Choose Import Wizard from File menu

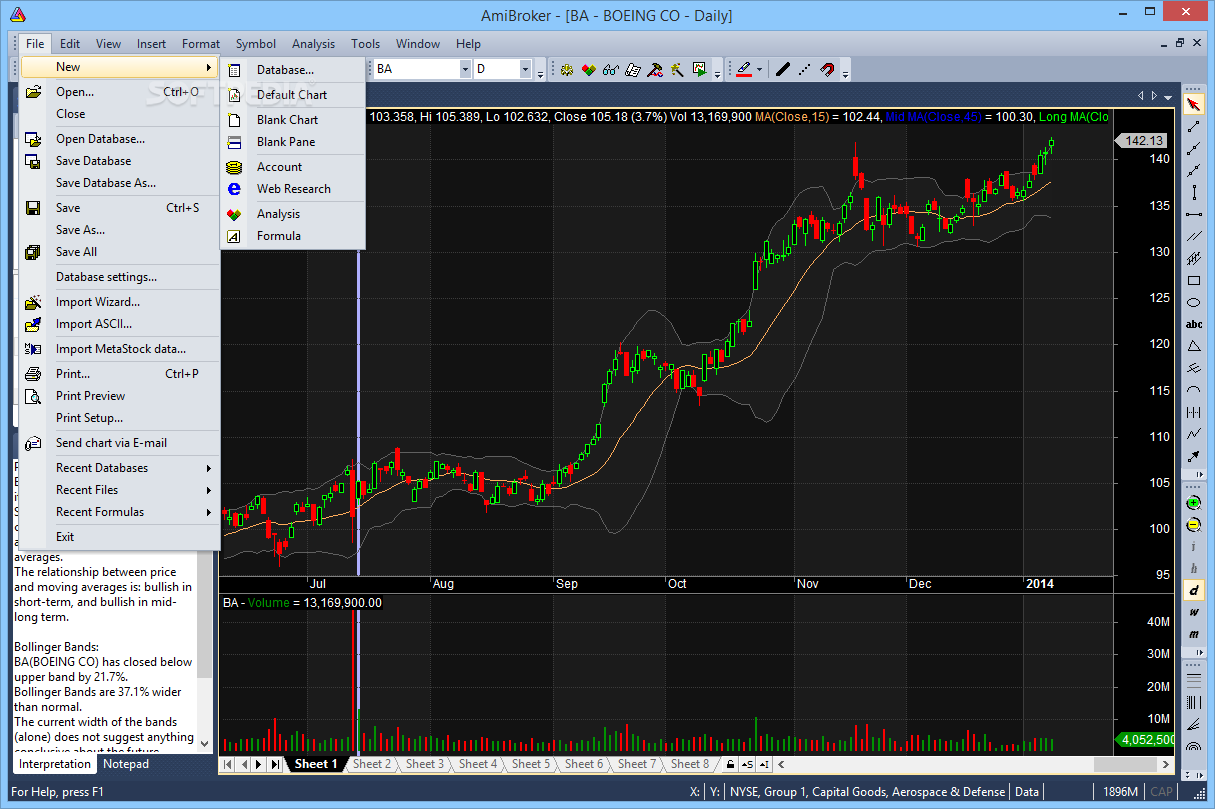click(x=120, y=302)
